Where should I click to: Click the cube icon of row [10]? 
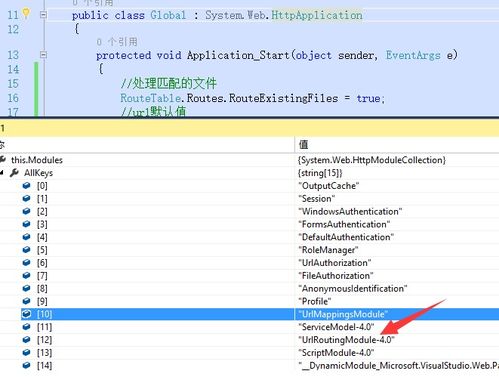pos(26,314)
